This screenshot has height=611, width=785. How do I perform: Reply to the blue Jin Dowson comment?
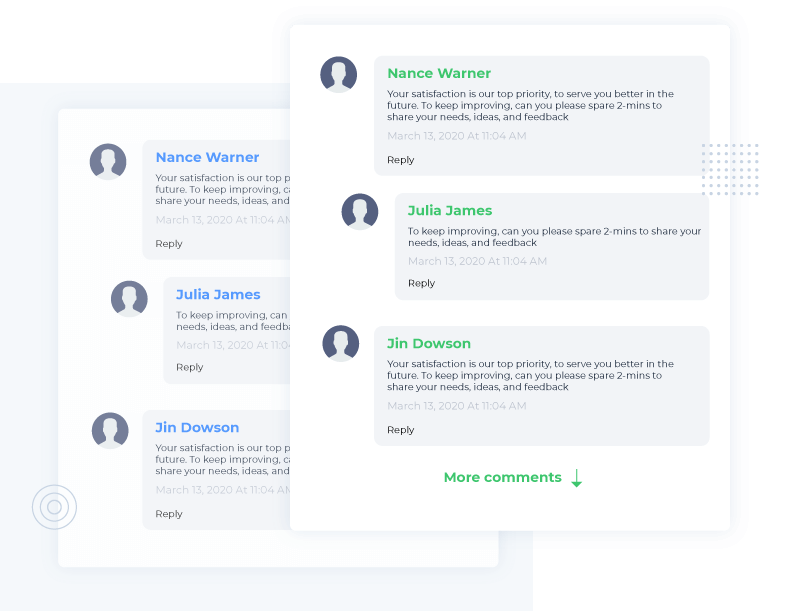pos(169,514)
